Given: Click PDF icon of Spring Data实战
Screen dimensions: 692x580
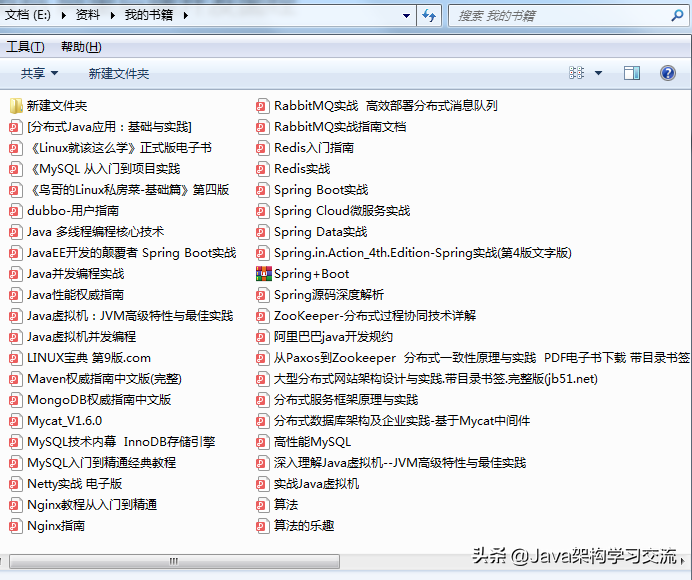Looking at the screenshot, I should click(262, 232).
